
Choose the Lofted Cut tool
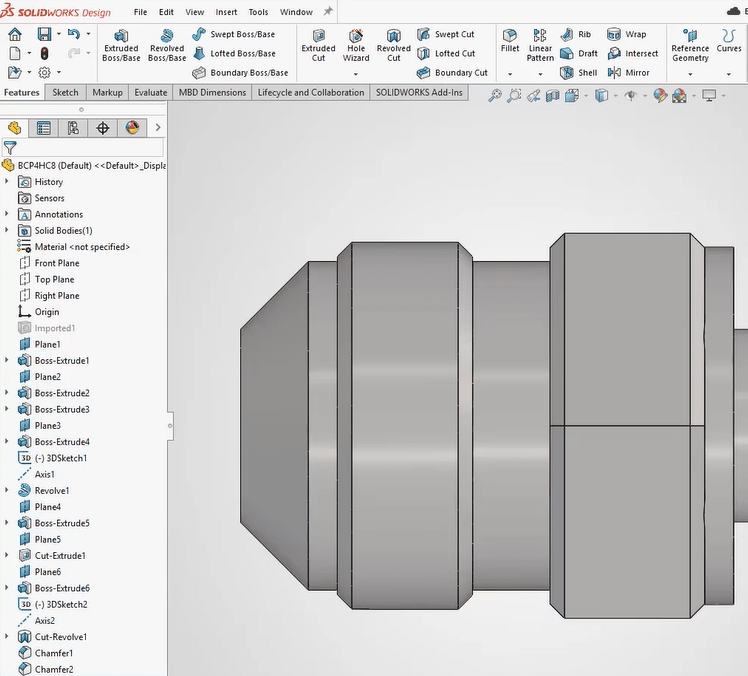[x=446, y=53]
